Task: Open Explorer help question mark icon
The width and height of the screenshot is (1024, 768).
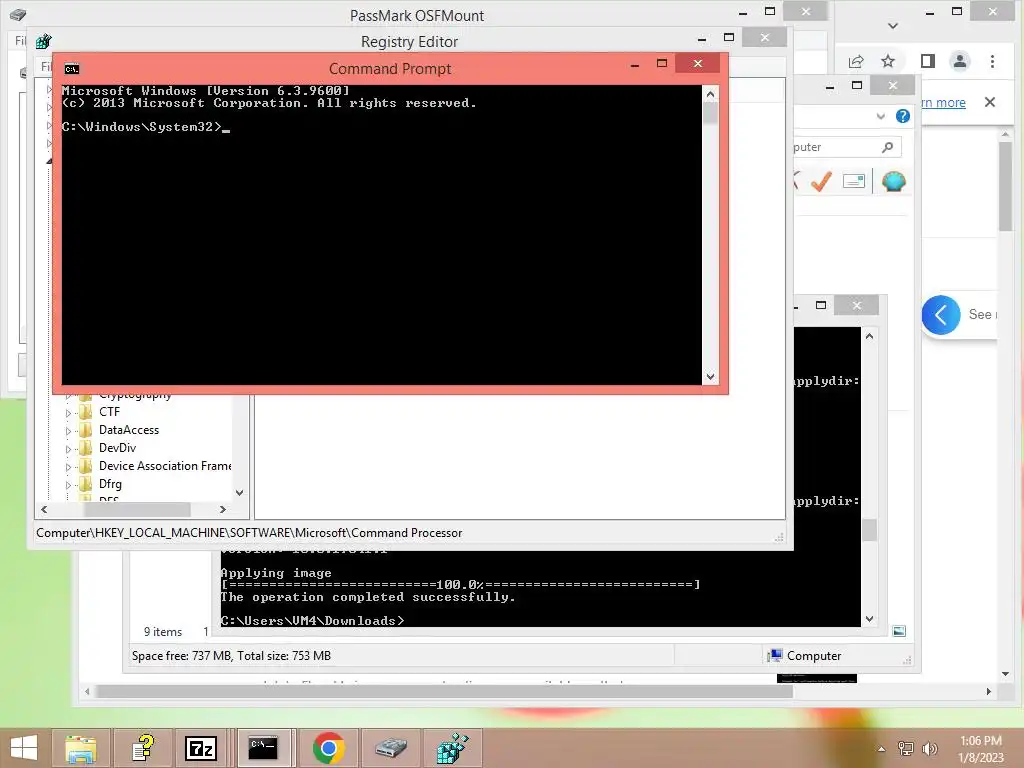Action: [903, 116]
